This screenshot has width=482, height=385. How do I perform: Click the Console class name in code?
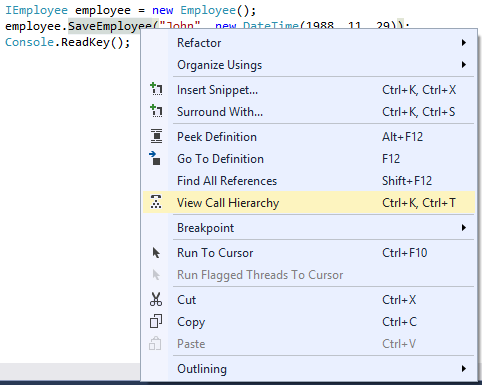29,42
